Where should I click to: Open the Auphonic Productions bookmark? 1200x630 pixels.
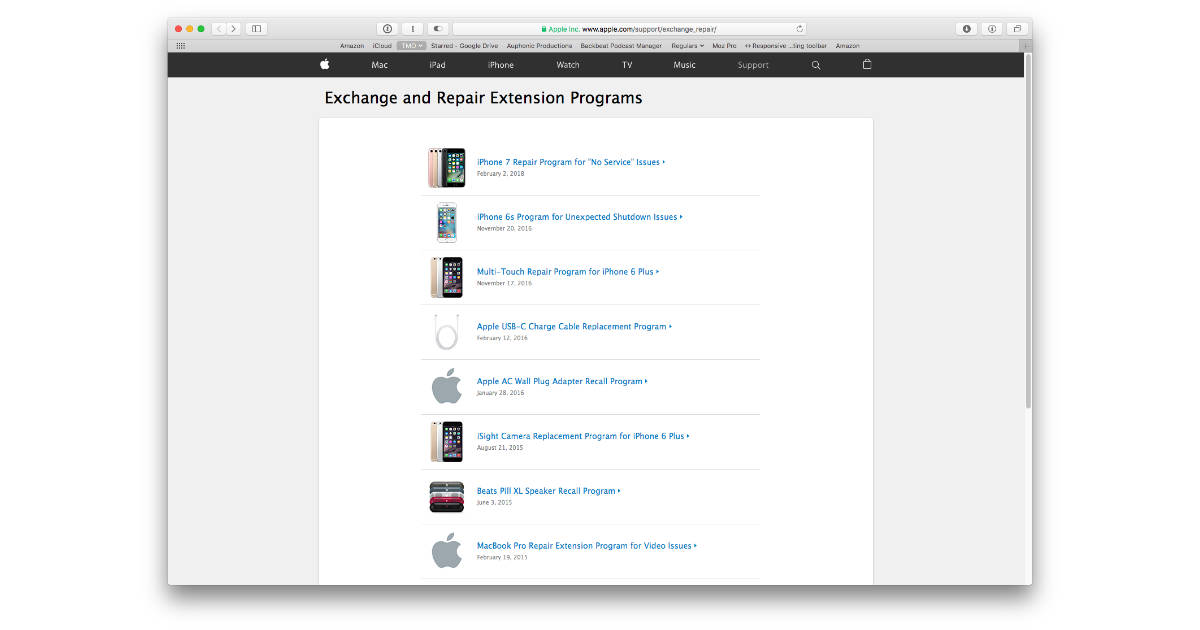coord(540,45)
